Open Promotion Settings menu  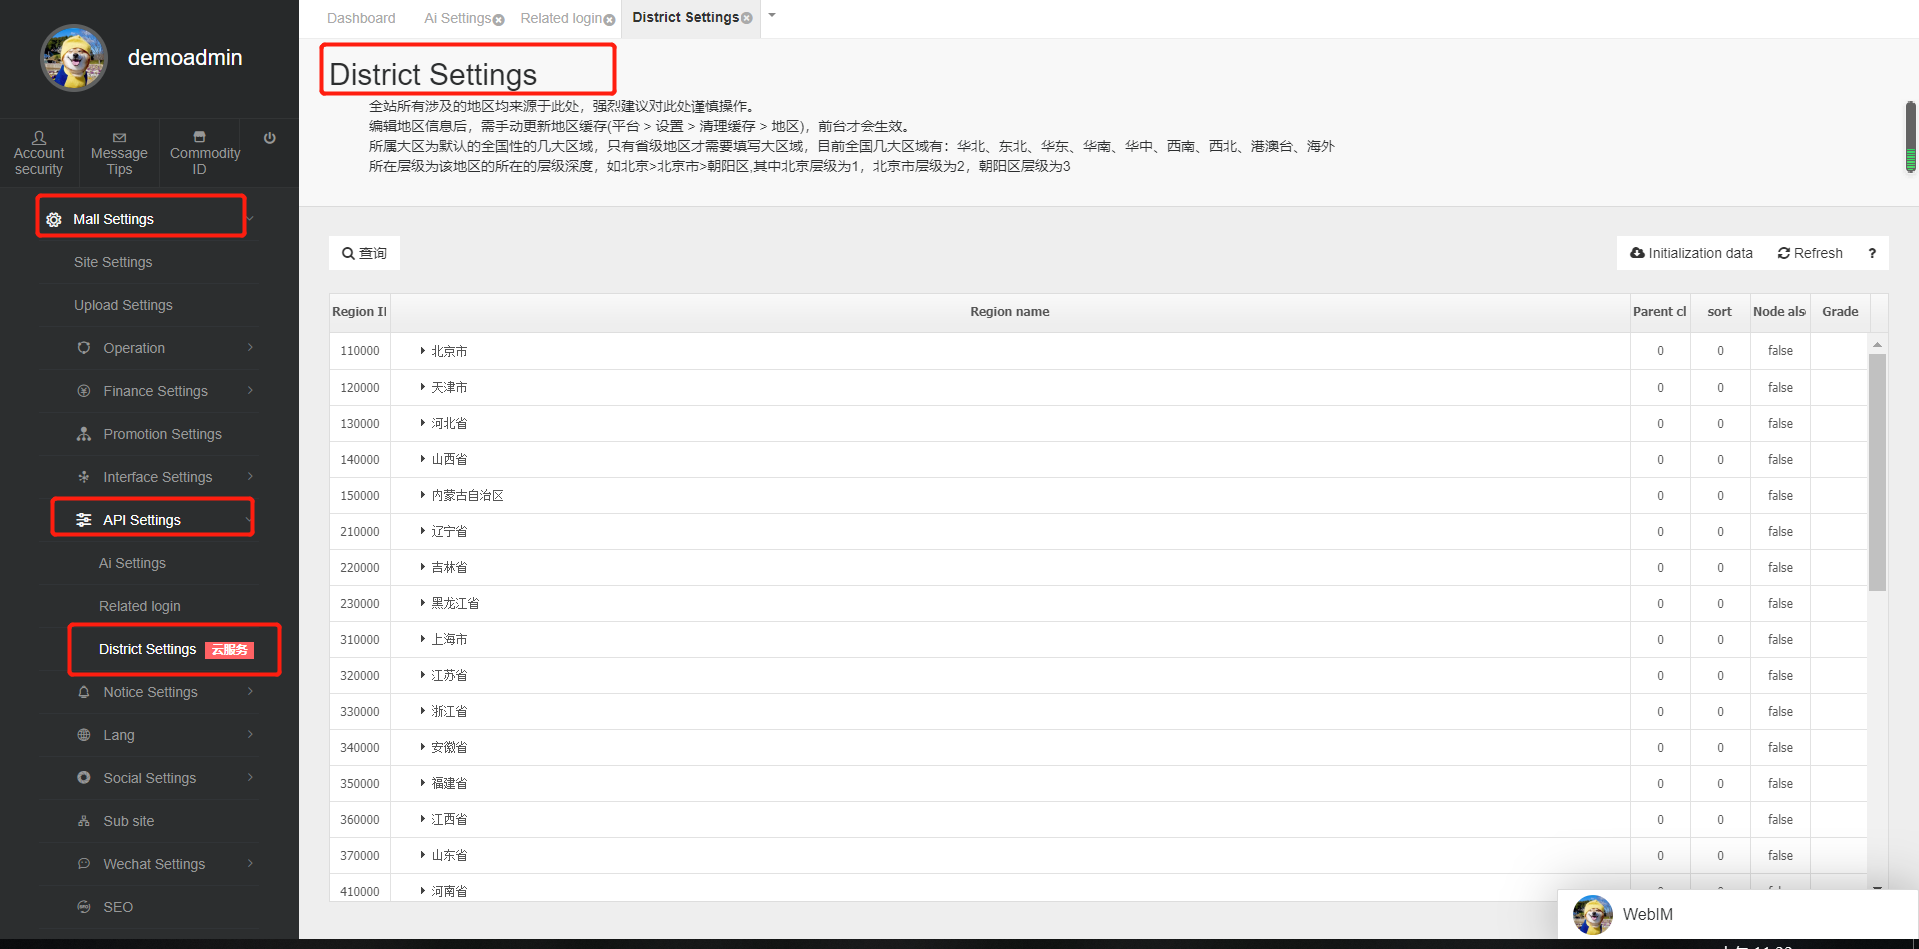click(x=148, y=434)
